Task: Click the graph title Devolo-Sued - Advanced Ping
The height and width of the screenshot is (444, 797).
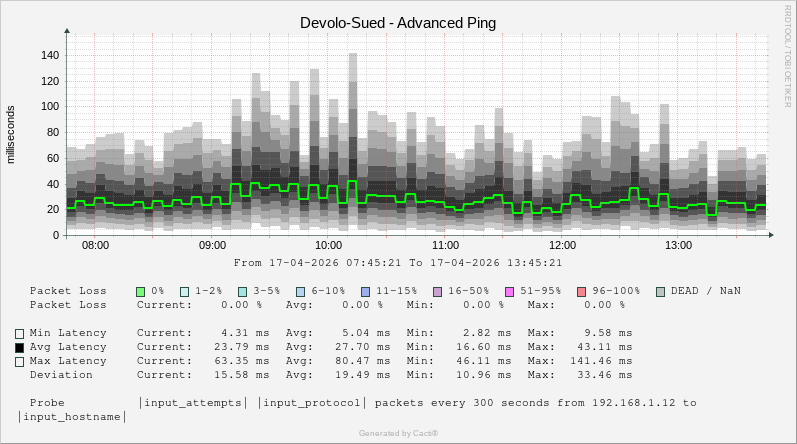Action: (x=398, y=22)
